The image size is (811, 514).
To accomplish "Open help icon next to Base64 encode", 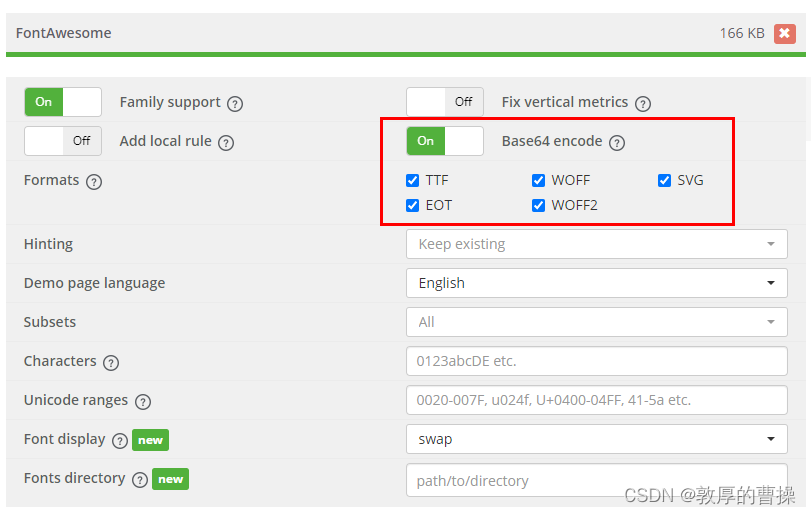I will pyautogui.click(x=617, y=143).
